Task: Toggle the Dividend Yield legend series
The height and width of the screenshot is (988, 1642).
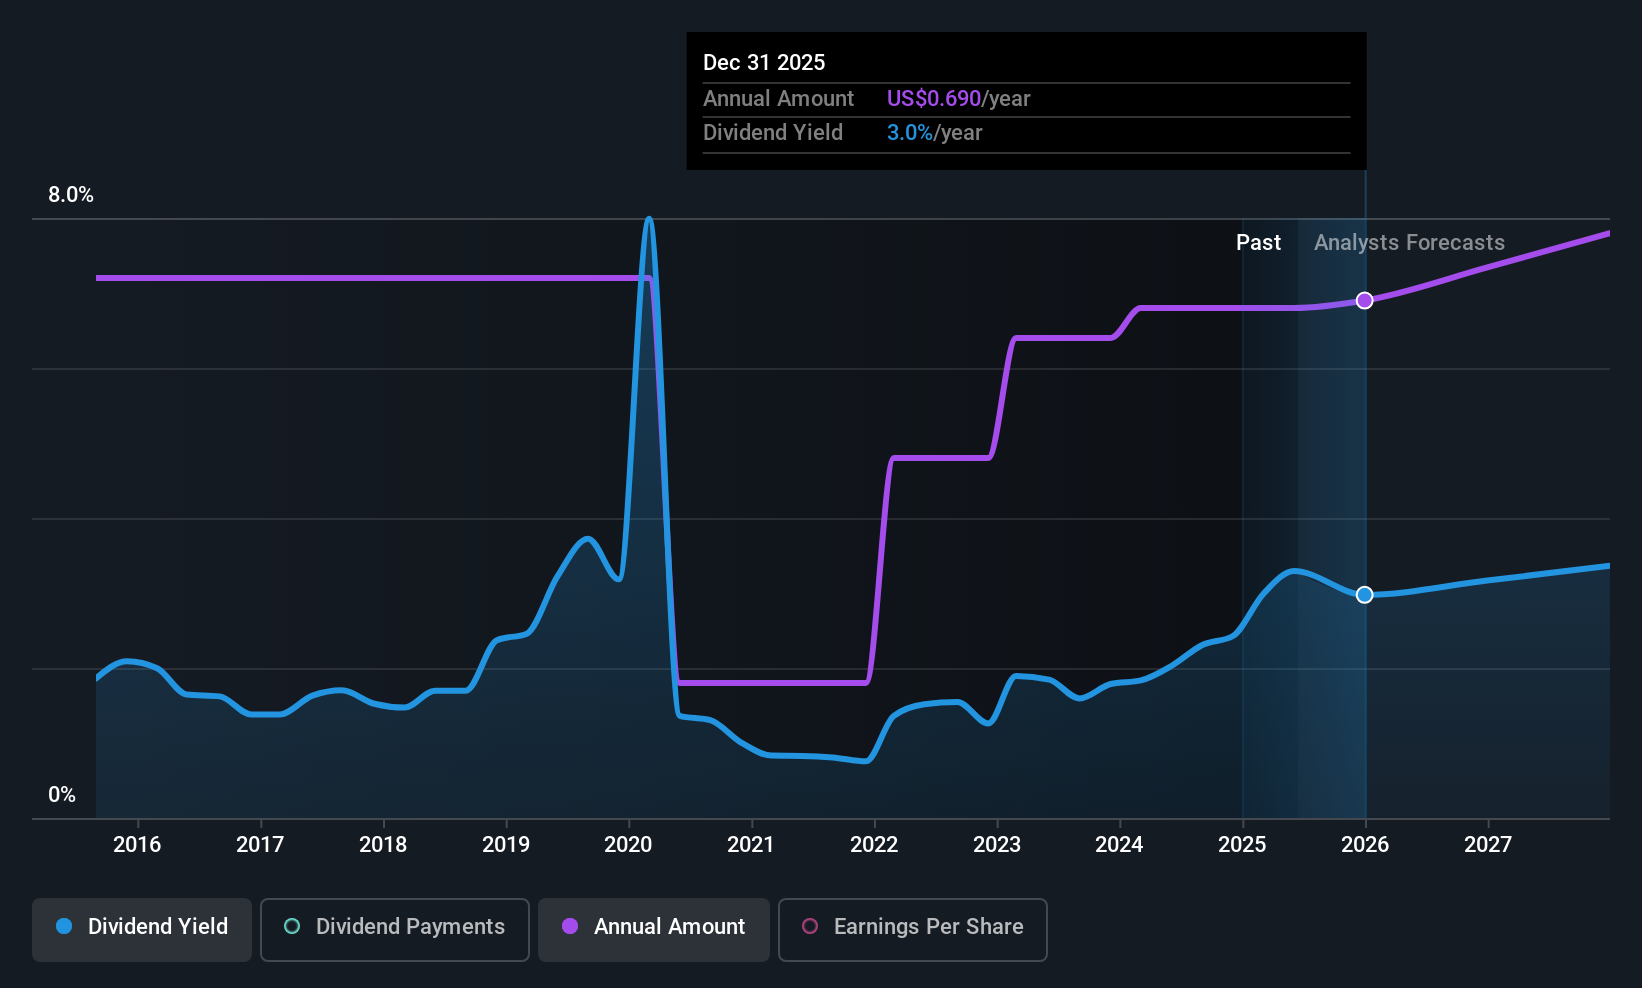Action: pos(142,929)
